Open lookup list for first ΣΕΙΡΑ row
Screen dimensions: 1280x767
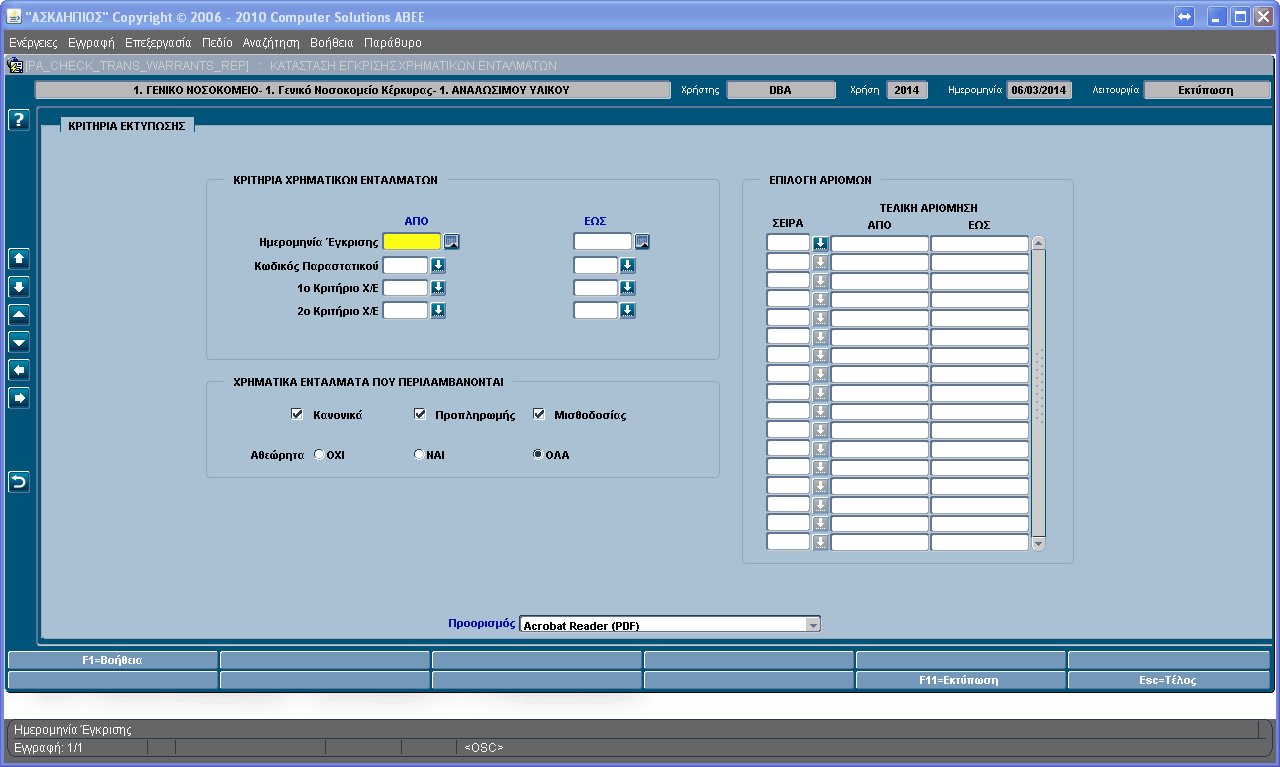(820, 243)
